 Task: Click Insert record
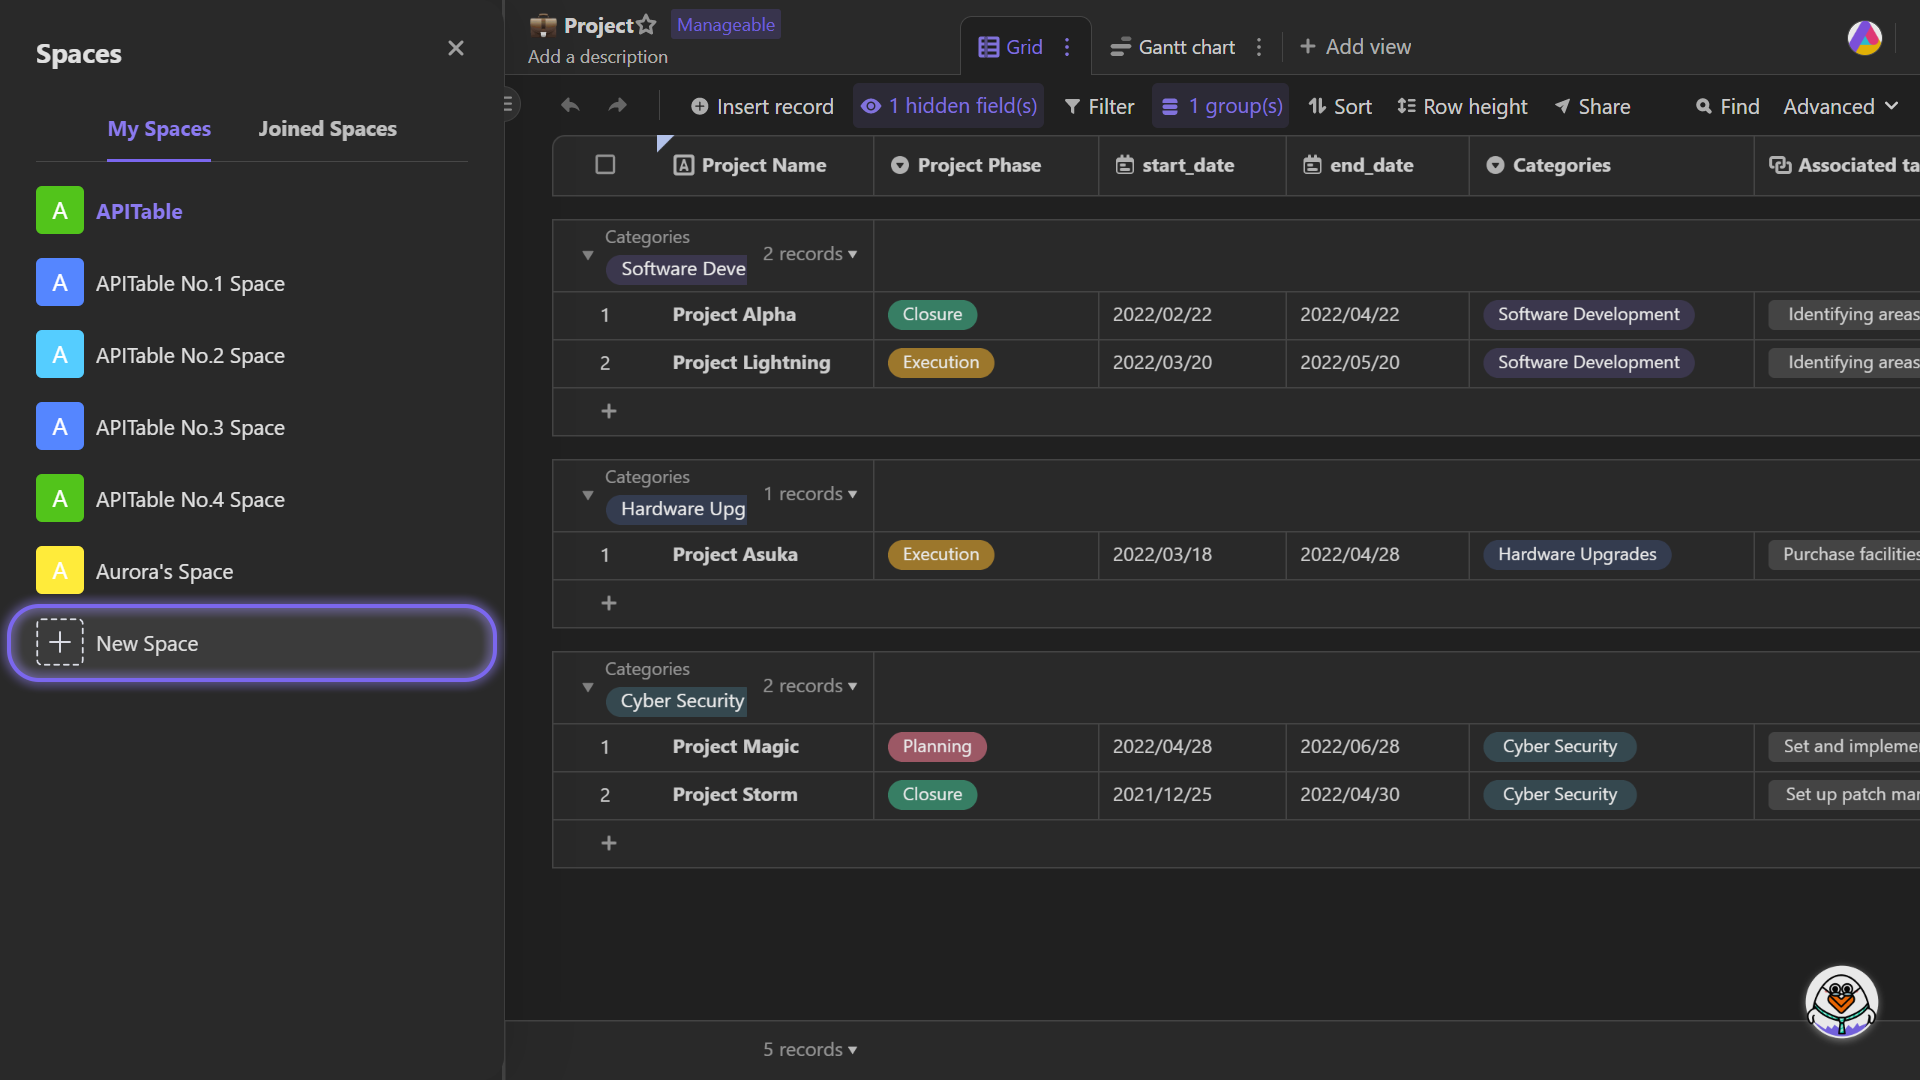coord(762,106)
